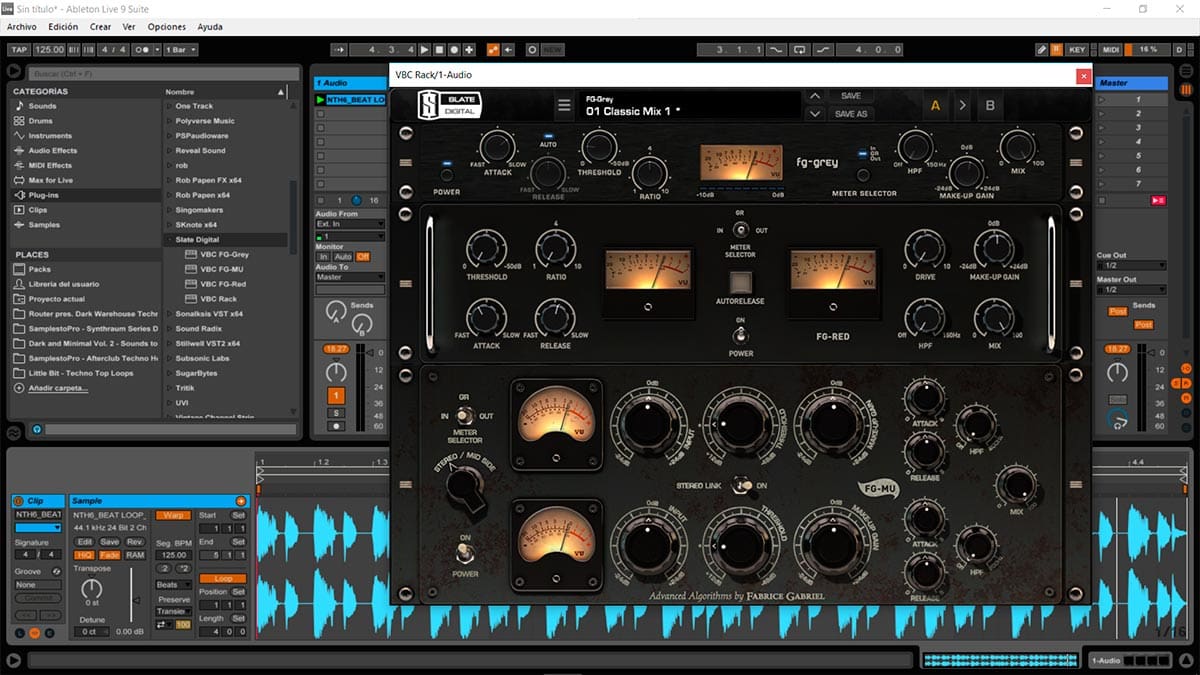This screenshot has width=1200, height=675.
Task: Start playback with the transport Play button
Action: pyautogui.click(x=425, y=49)
